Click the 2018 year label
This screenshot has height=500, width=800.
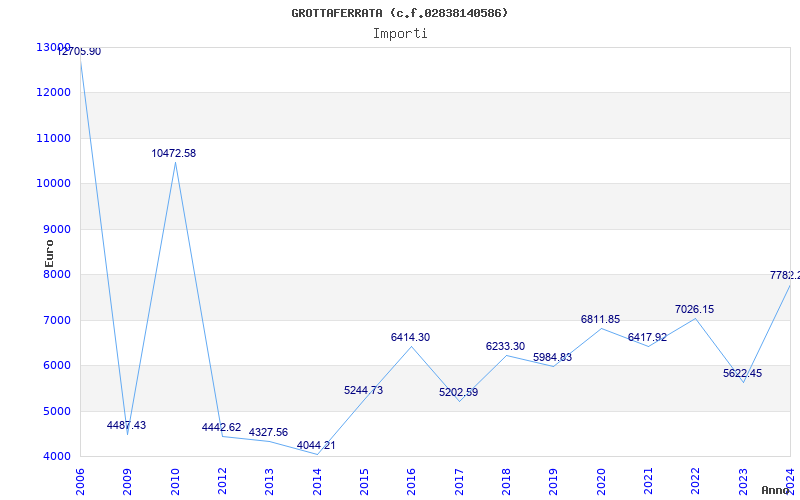point(506,482)
